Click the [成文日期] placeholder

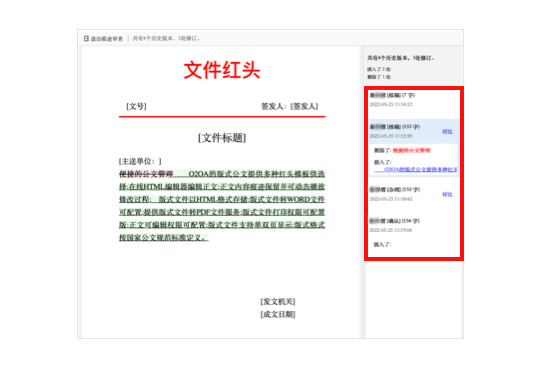[278, 314]
